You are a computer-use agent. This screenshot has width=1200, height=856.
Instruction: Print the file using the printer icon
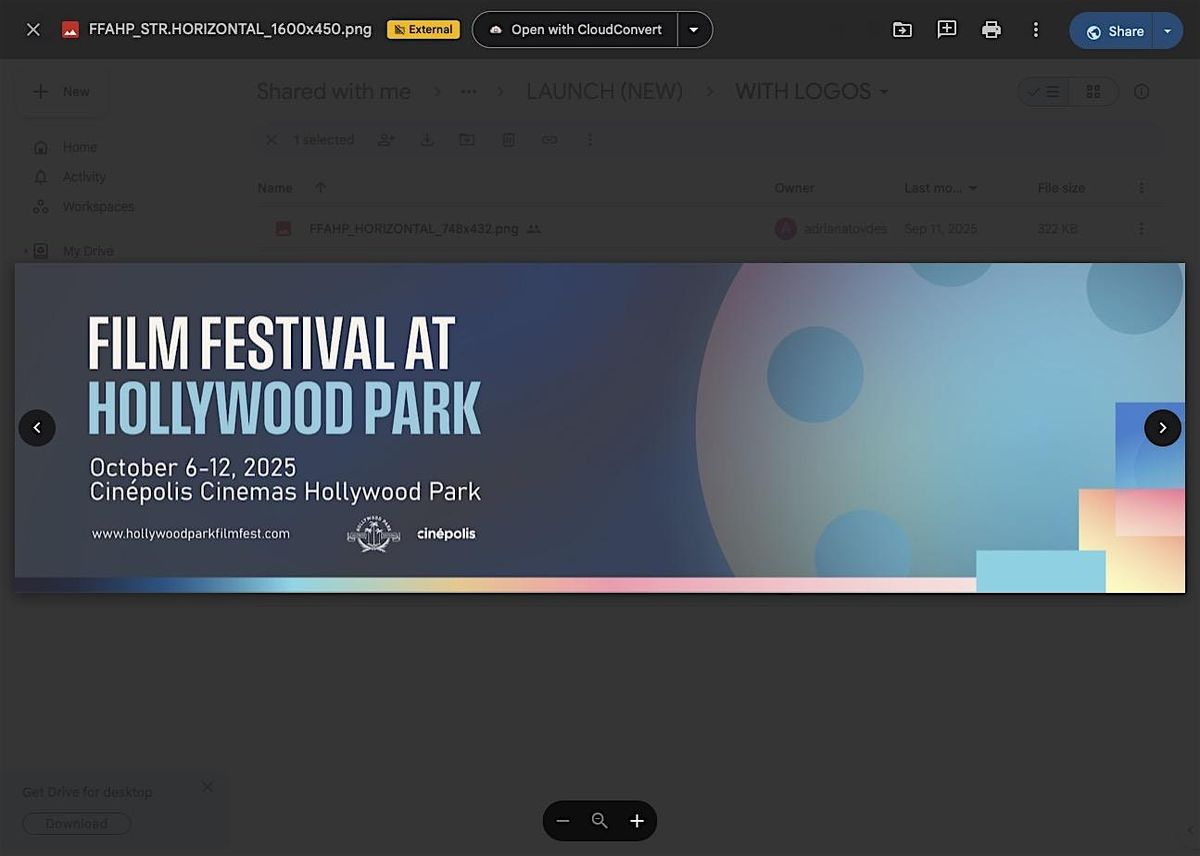click(991, 30)
